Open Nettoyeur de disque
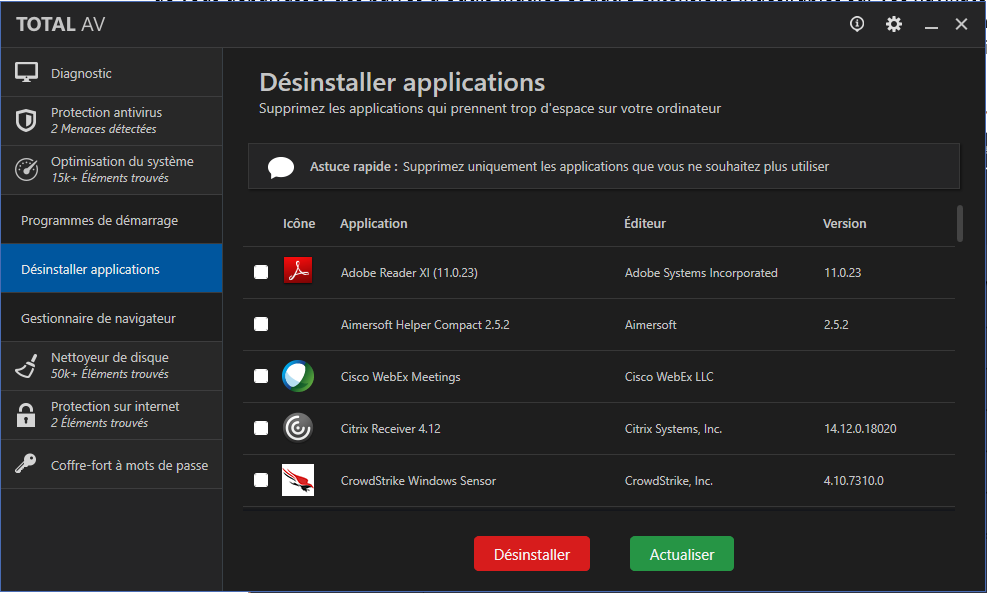This screenshot has width=987, height=593. point(111,366)
